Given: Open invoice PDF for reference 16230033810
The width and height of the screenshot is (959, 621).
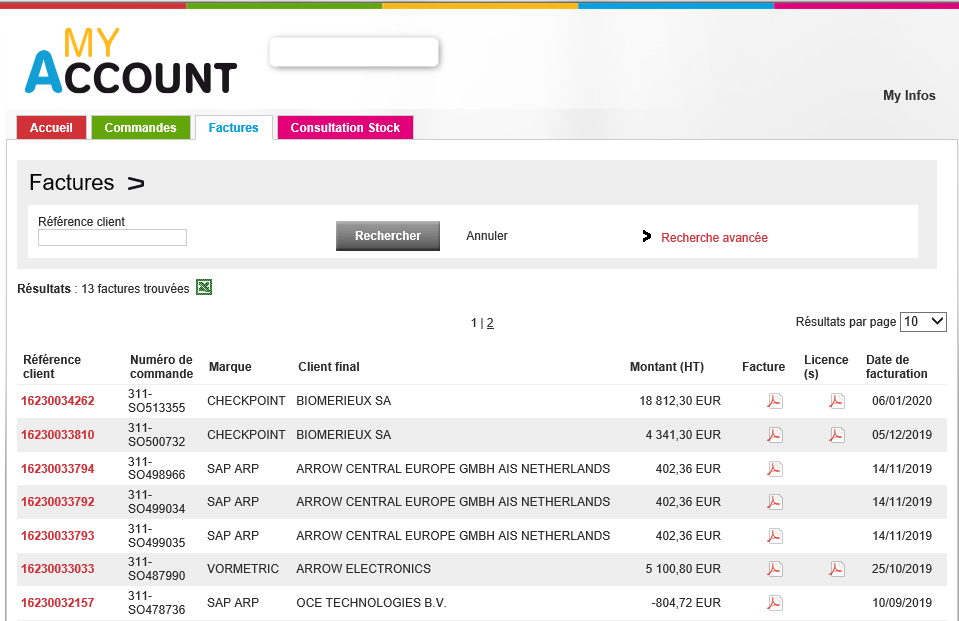Looking at the screenshot, I should pos(774,435).
